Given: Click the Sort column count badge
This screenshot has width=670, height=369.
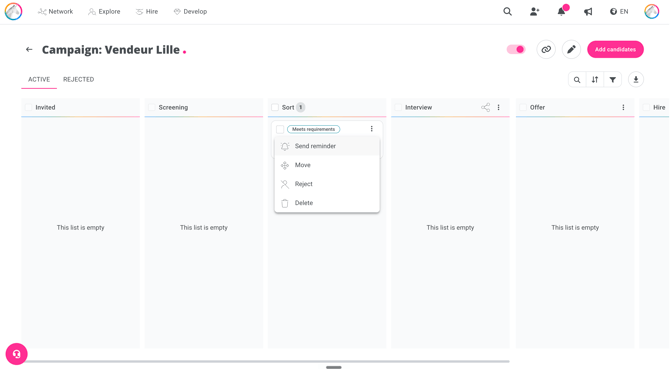Looking at the screenshot, I should click(301, 108).
